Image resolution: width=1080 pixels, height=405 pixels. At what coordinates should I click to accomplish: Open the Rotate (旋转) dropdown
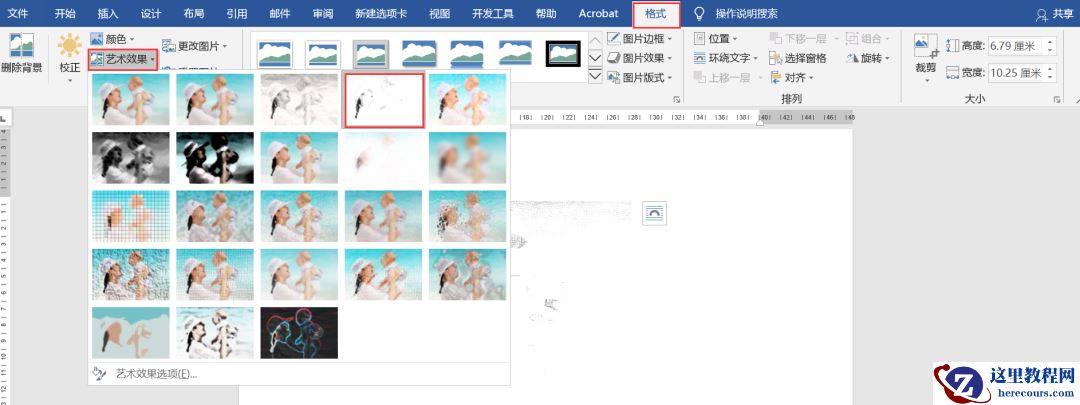pos(868,58)
